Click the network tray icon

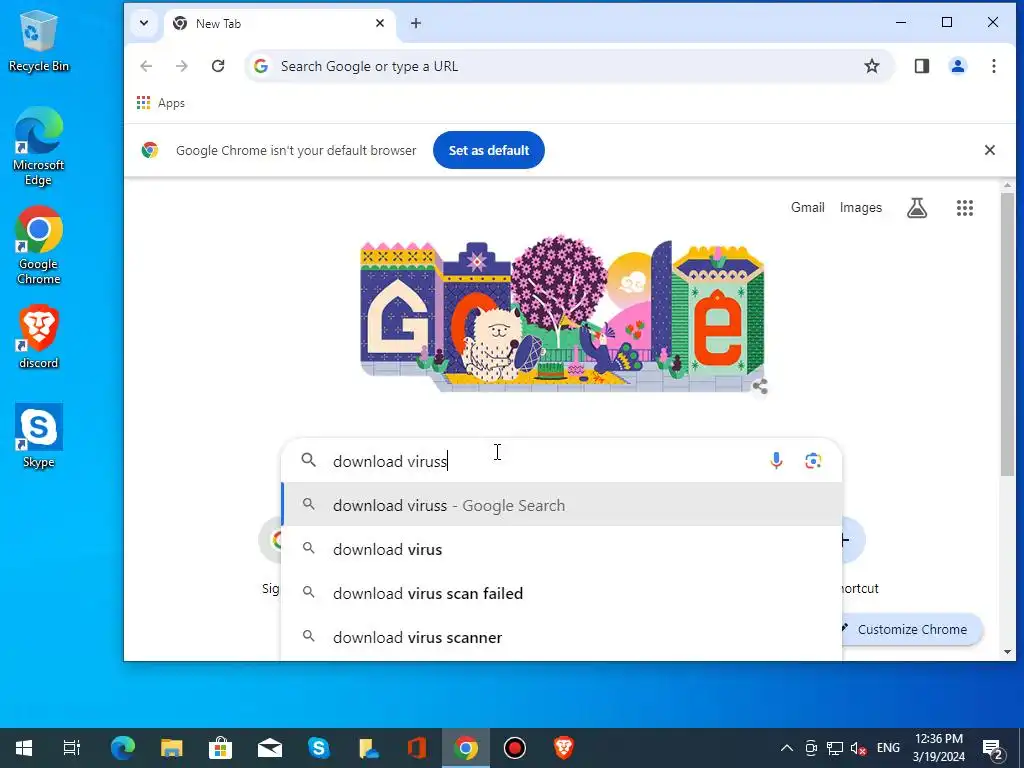(x=835, y=748)
